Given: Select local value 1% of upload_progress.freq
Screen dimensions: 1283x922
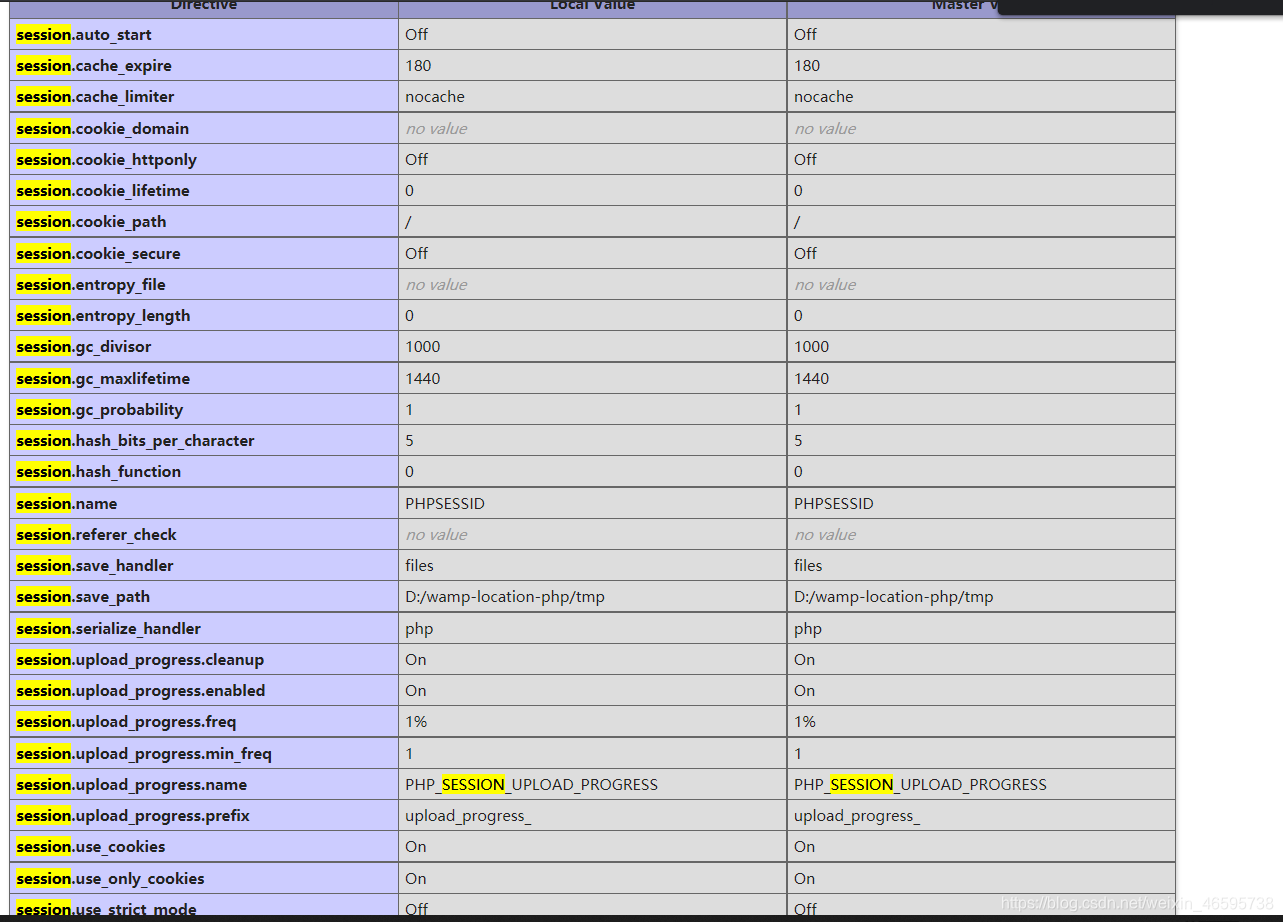Looking at the screenshot, I should (x=416, y=722).
